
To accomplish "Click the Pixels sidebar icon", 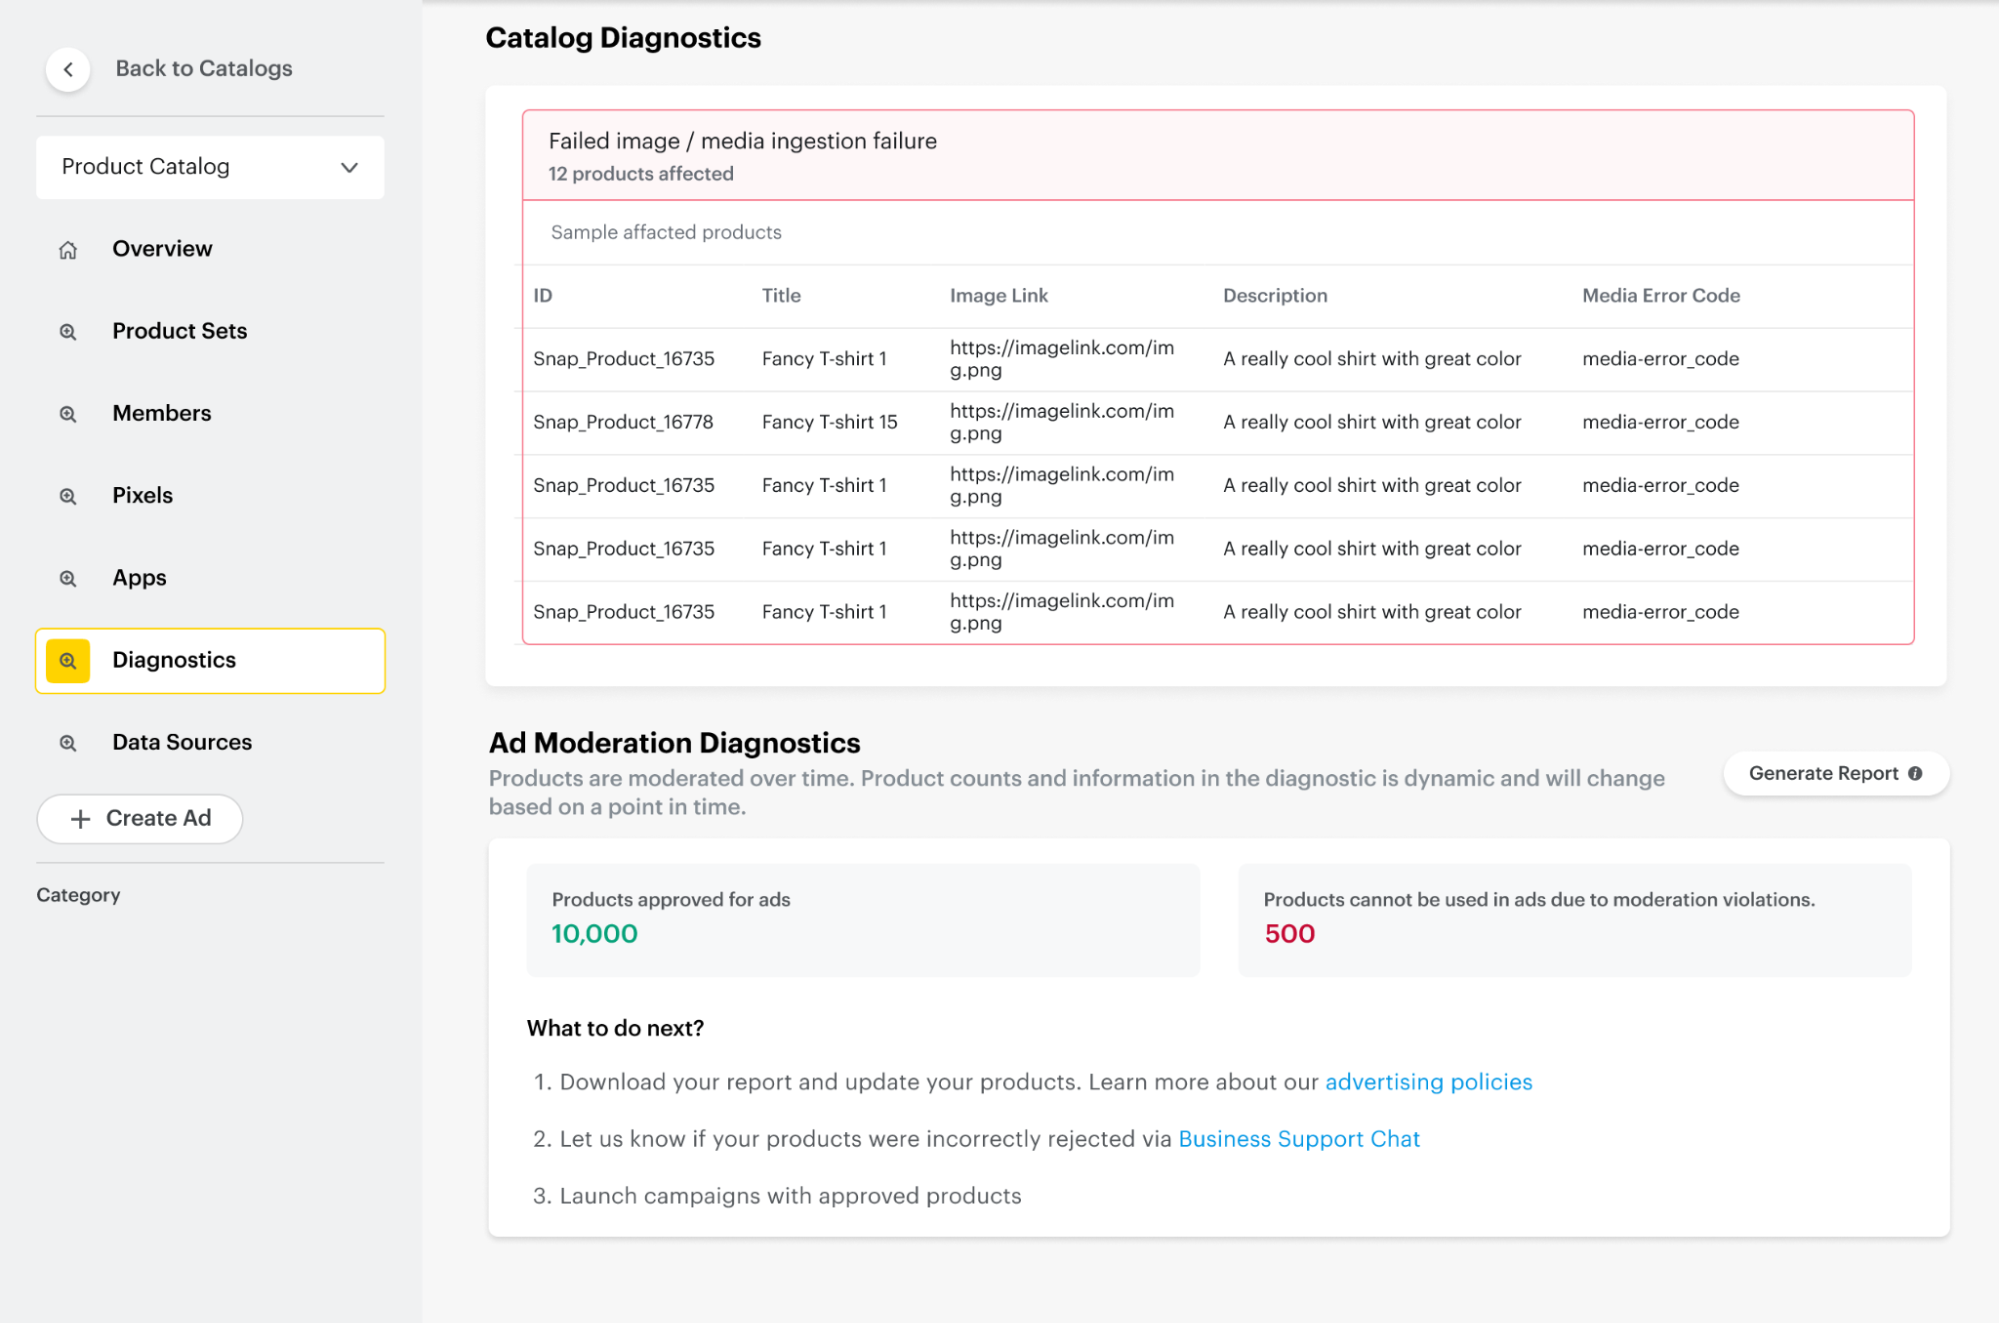I will point(68,496).
